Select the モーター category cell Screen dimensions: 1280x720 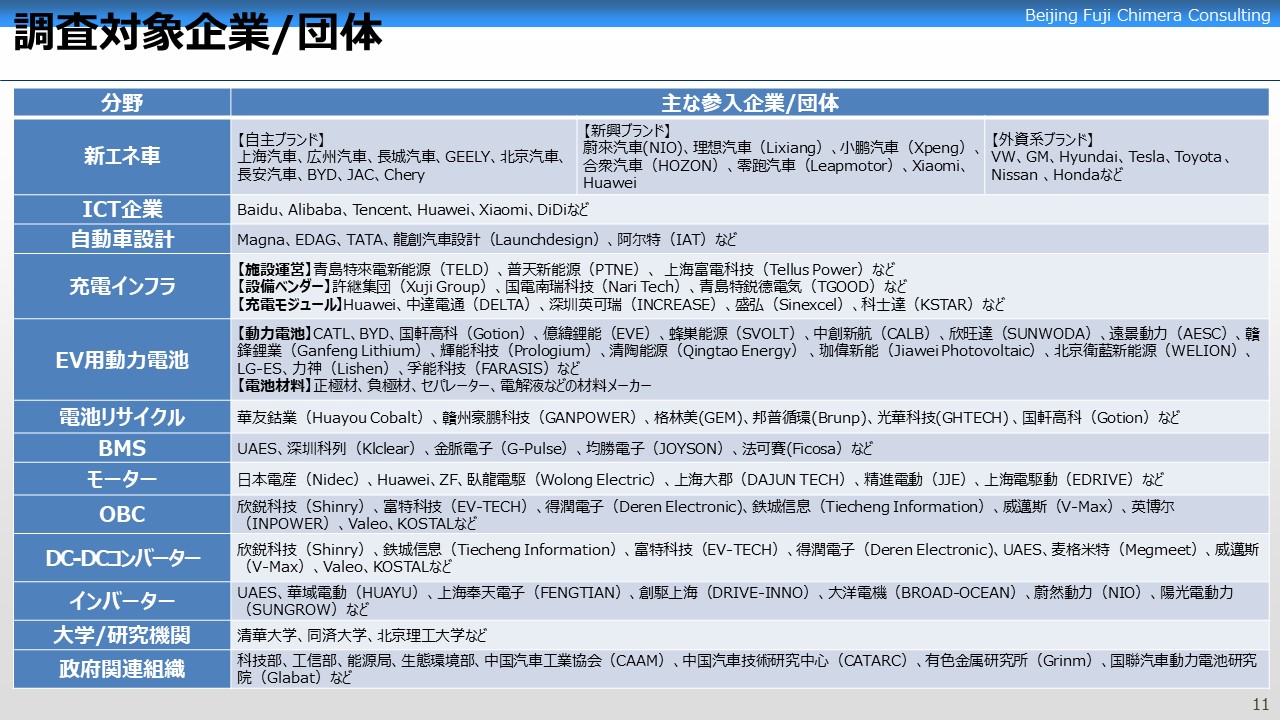click(x=122, y=479)
